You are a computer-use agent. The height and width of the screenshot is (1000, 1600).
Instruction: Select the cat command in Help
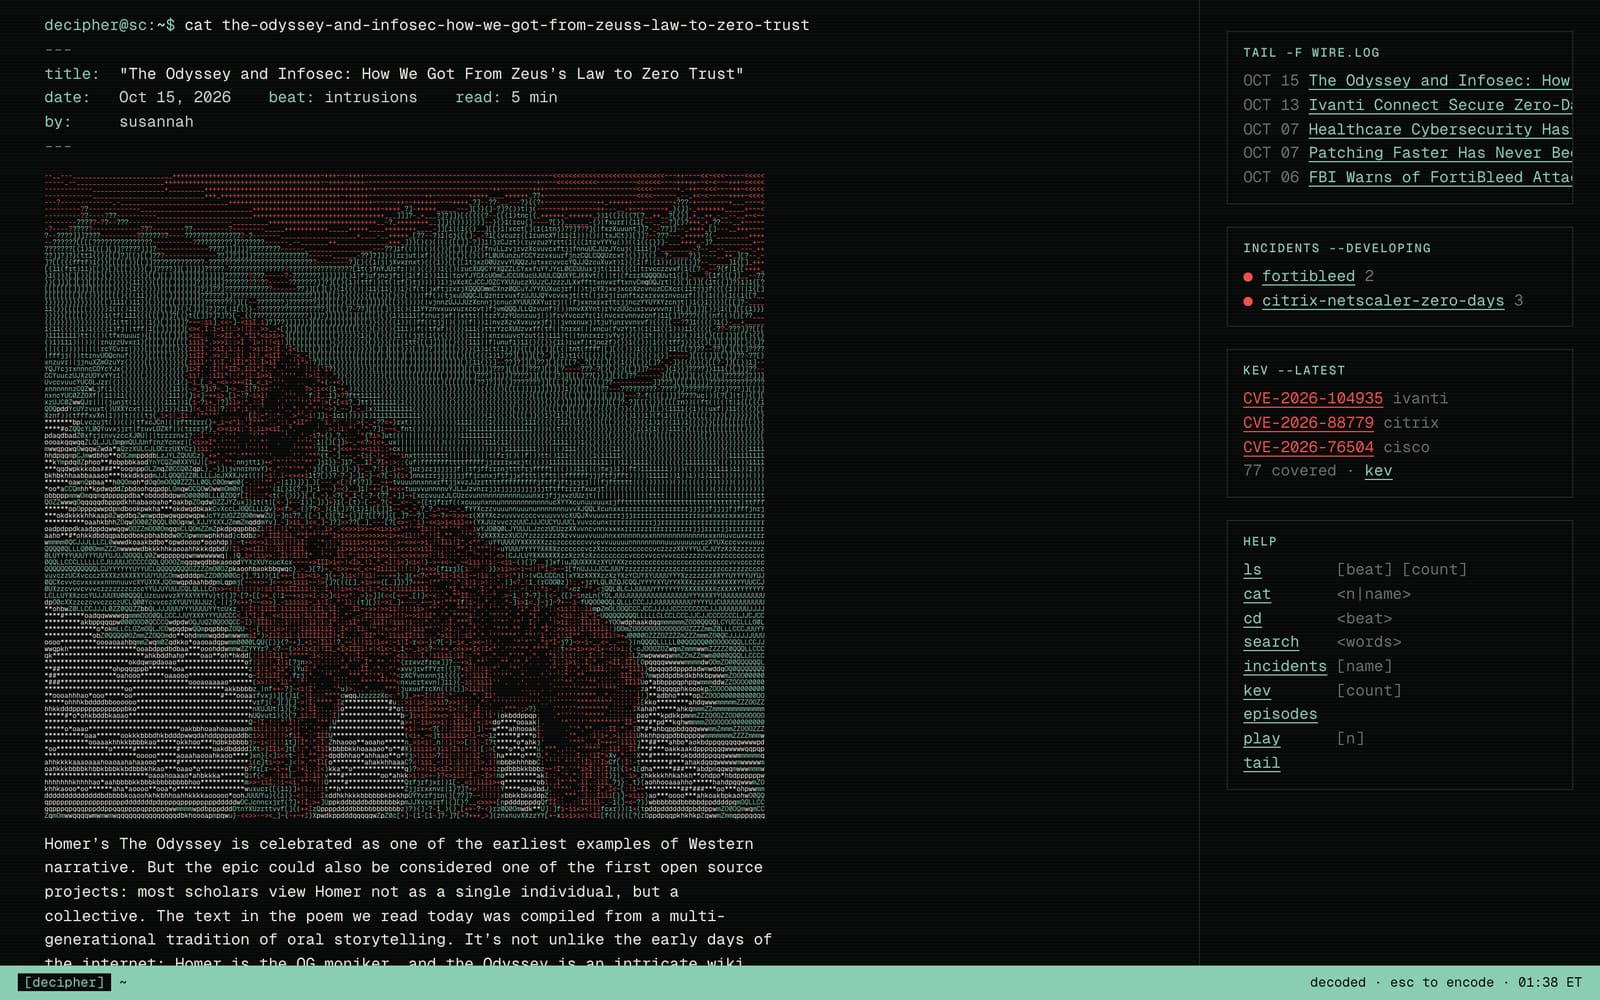pos(1257,594)
